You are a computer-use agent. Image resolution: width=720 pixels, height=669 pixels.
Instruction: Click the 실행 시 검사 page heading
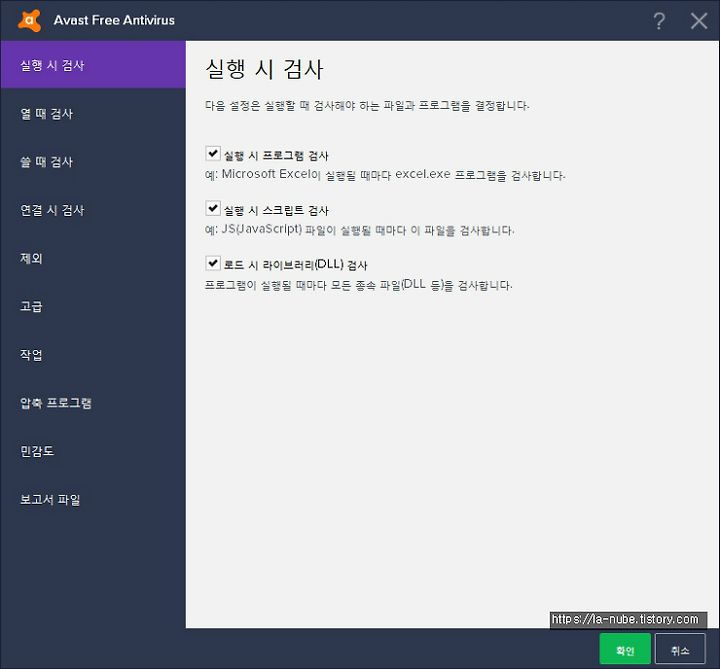(264, 69)
